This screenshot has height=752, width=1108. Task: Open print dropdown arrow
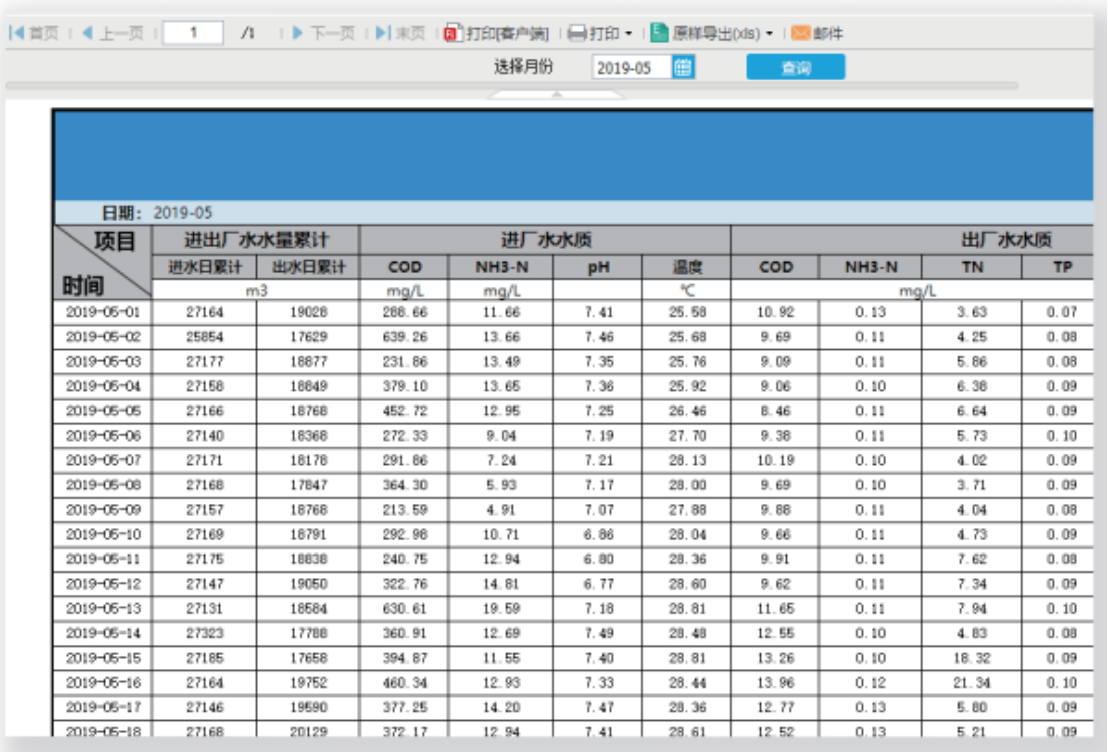pos(628,33)
